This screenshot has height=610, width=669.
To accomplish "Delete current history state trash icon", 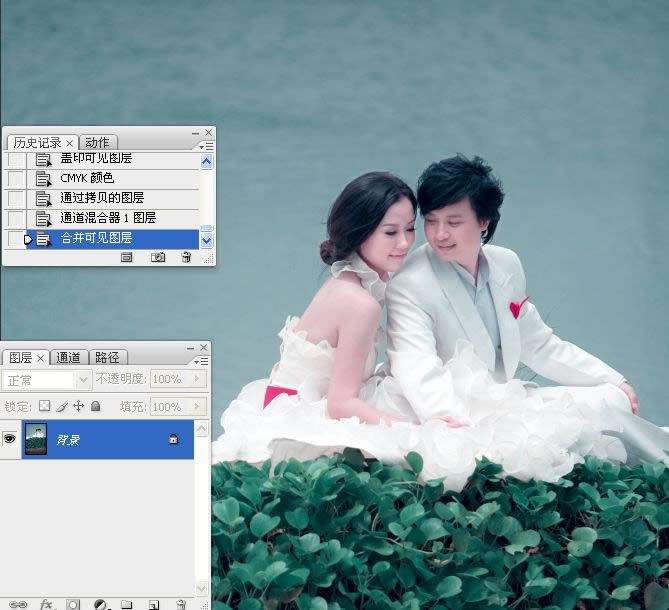I will 186,257.
